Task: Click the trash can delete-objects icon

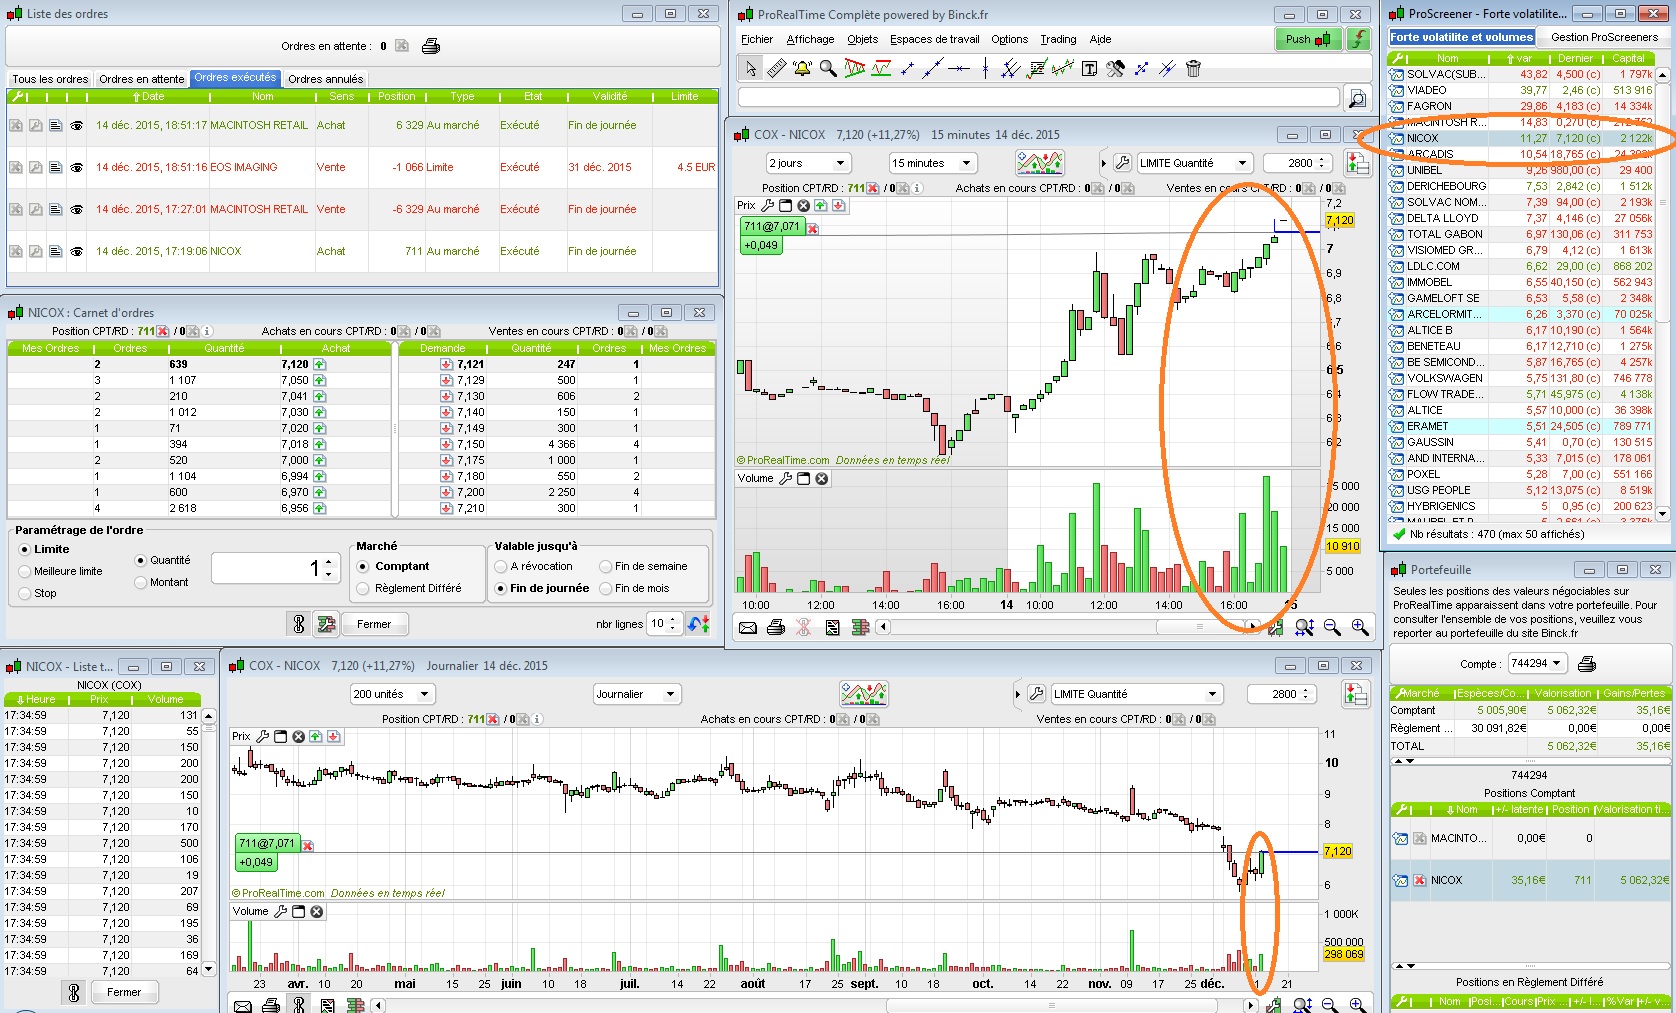Action: tap(1193, 68)
